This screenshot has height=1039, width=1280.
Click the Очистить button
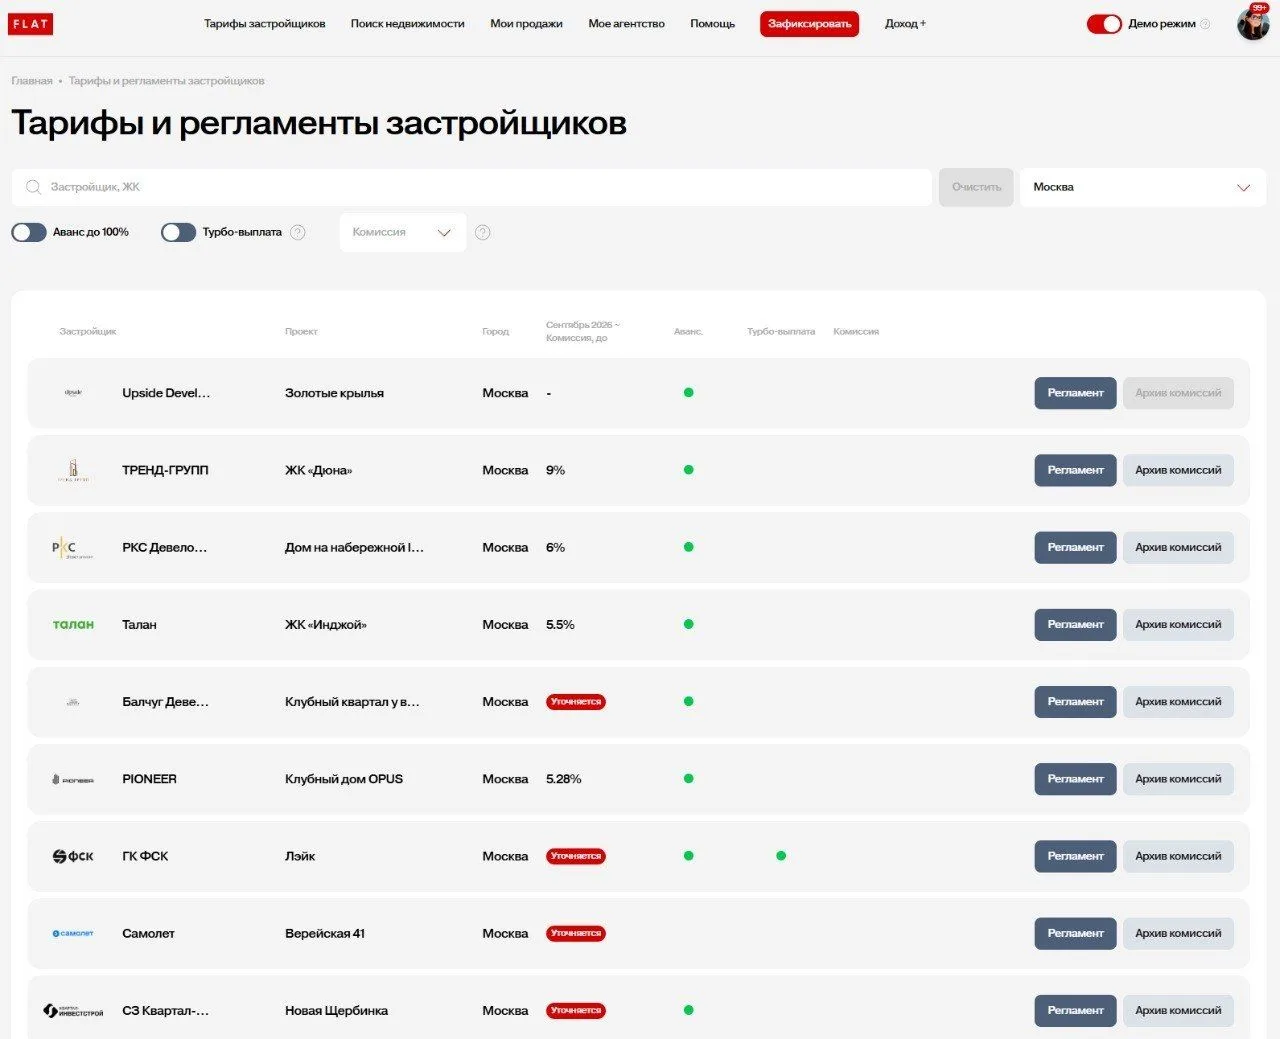pyautogui.click(x=977, y=187)
